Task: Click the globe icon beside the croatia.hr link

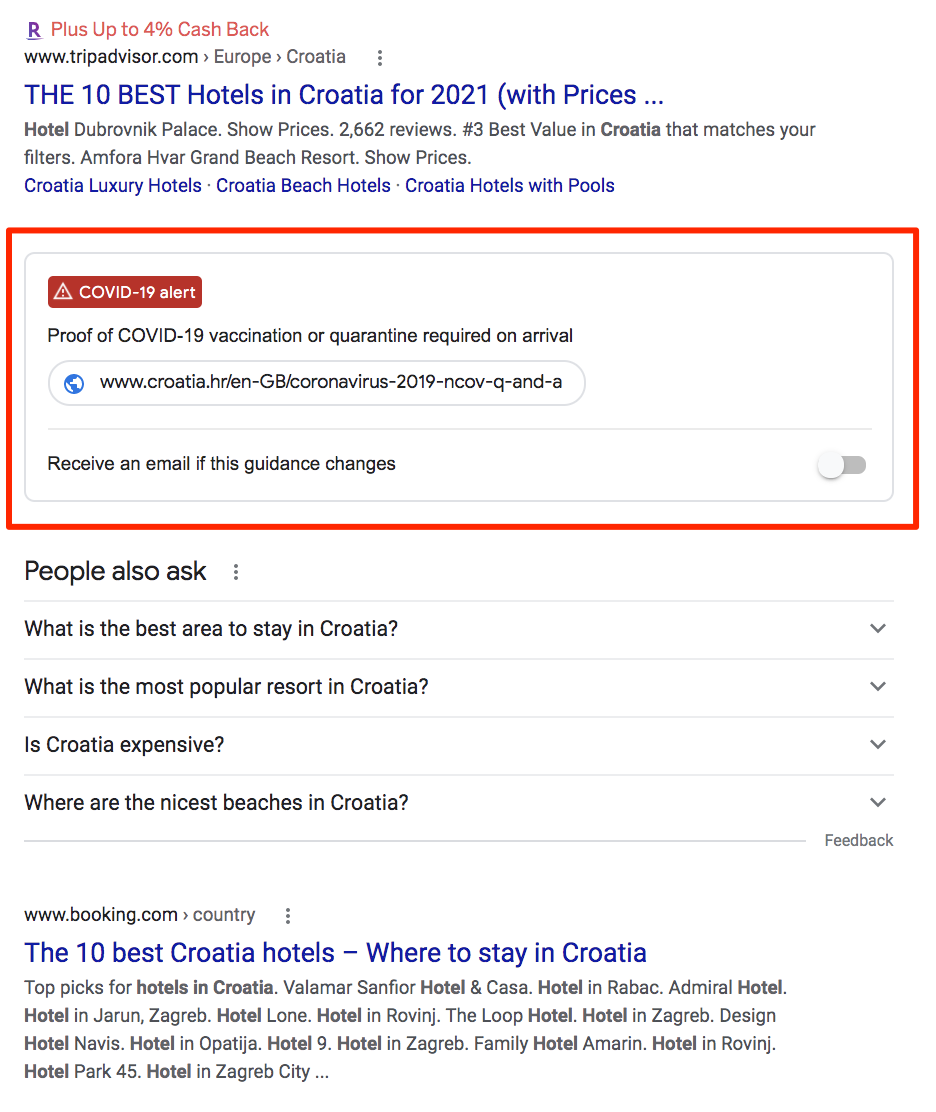Action: [x=74, y=383]
